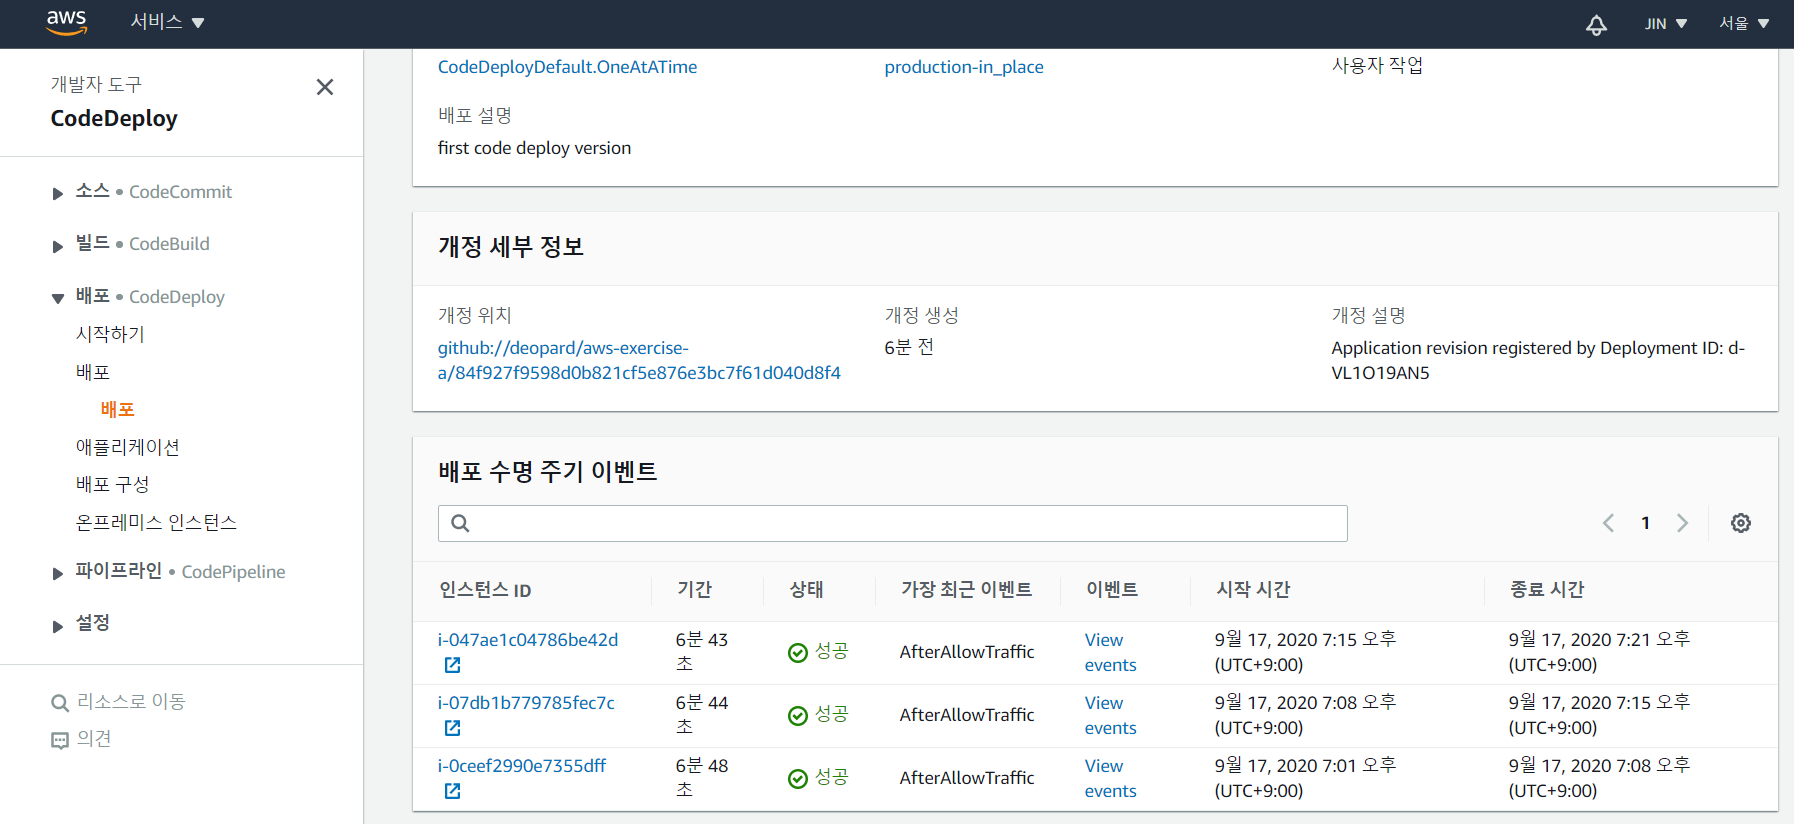The height and width of the screenshot is (824, 1794).
Task: Open the CodeDeployDefault.OneAtATime link
Action: click(567, 67)
